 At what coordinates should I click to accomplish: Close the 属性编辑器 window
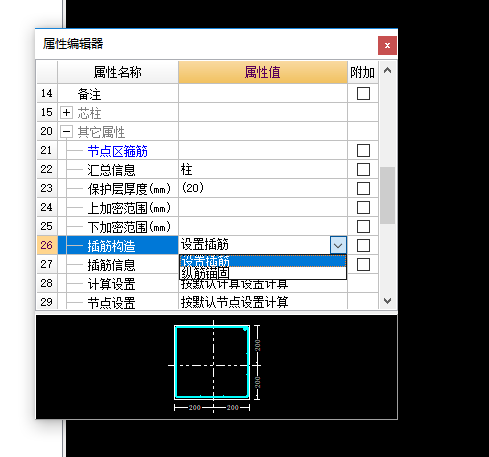pos(387,45)
